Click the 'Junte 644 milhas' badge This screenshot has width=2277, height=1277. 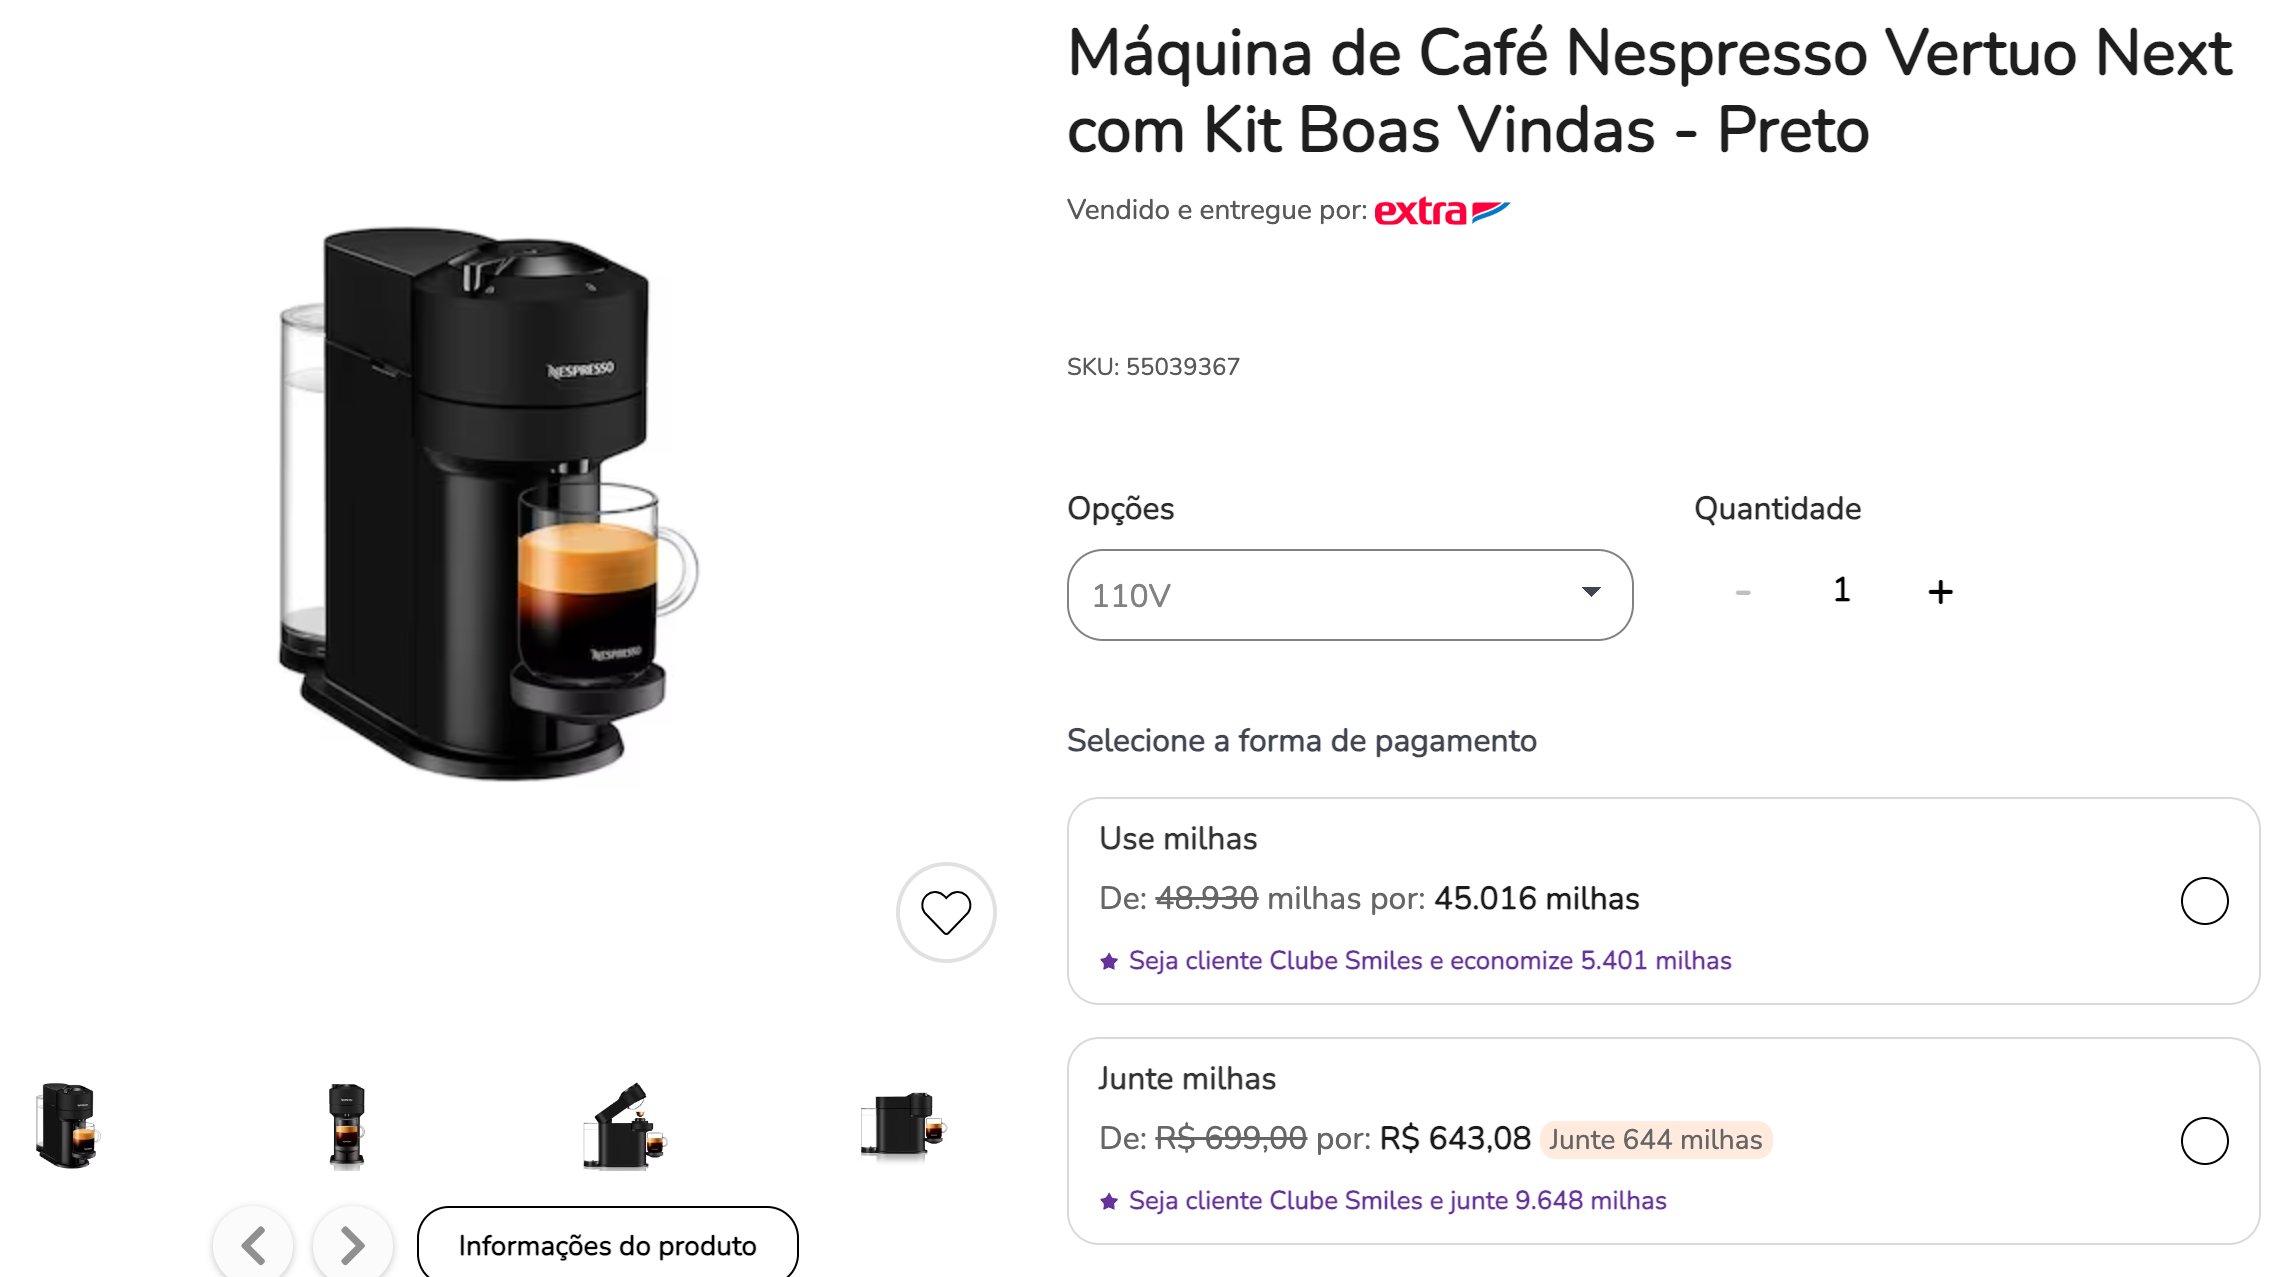[1655, 1140]
